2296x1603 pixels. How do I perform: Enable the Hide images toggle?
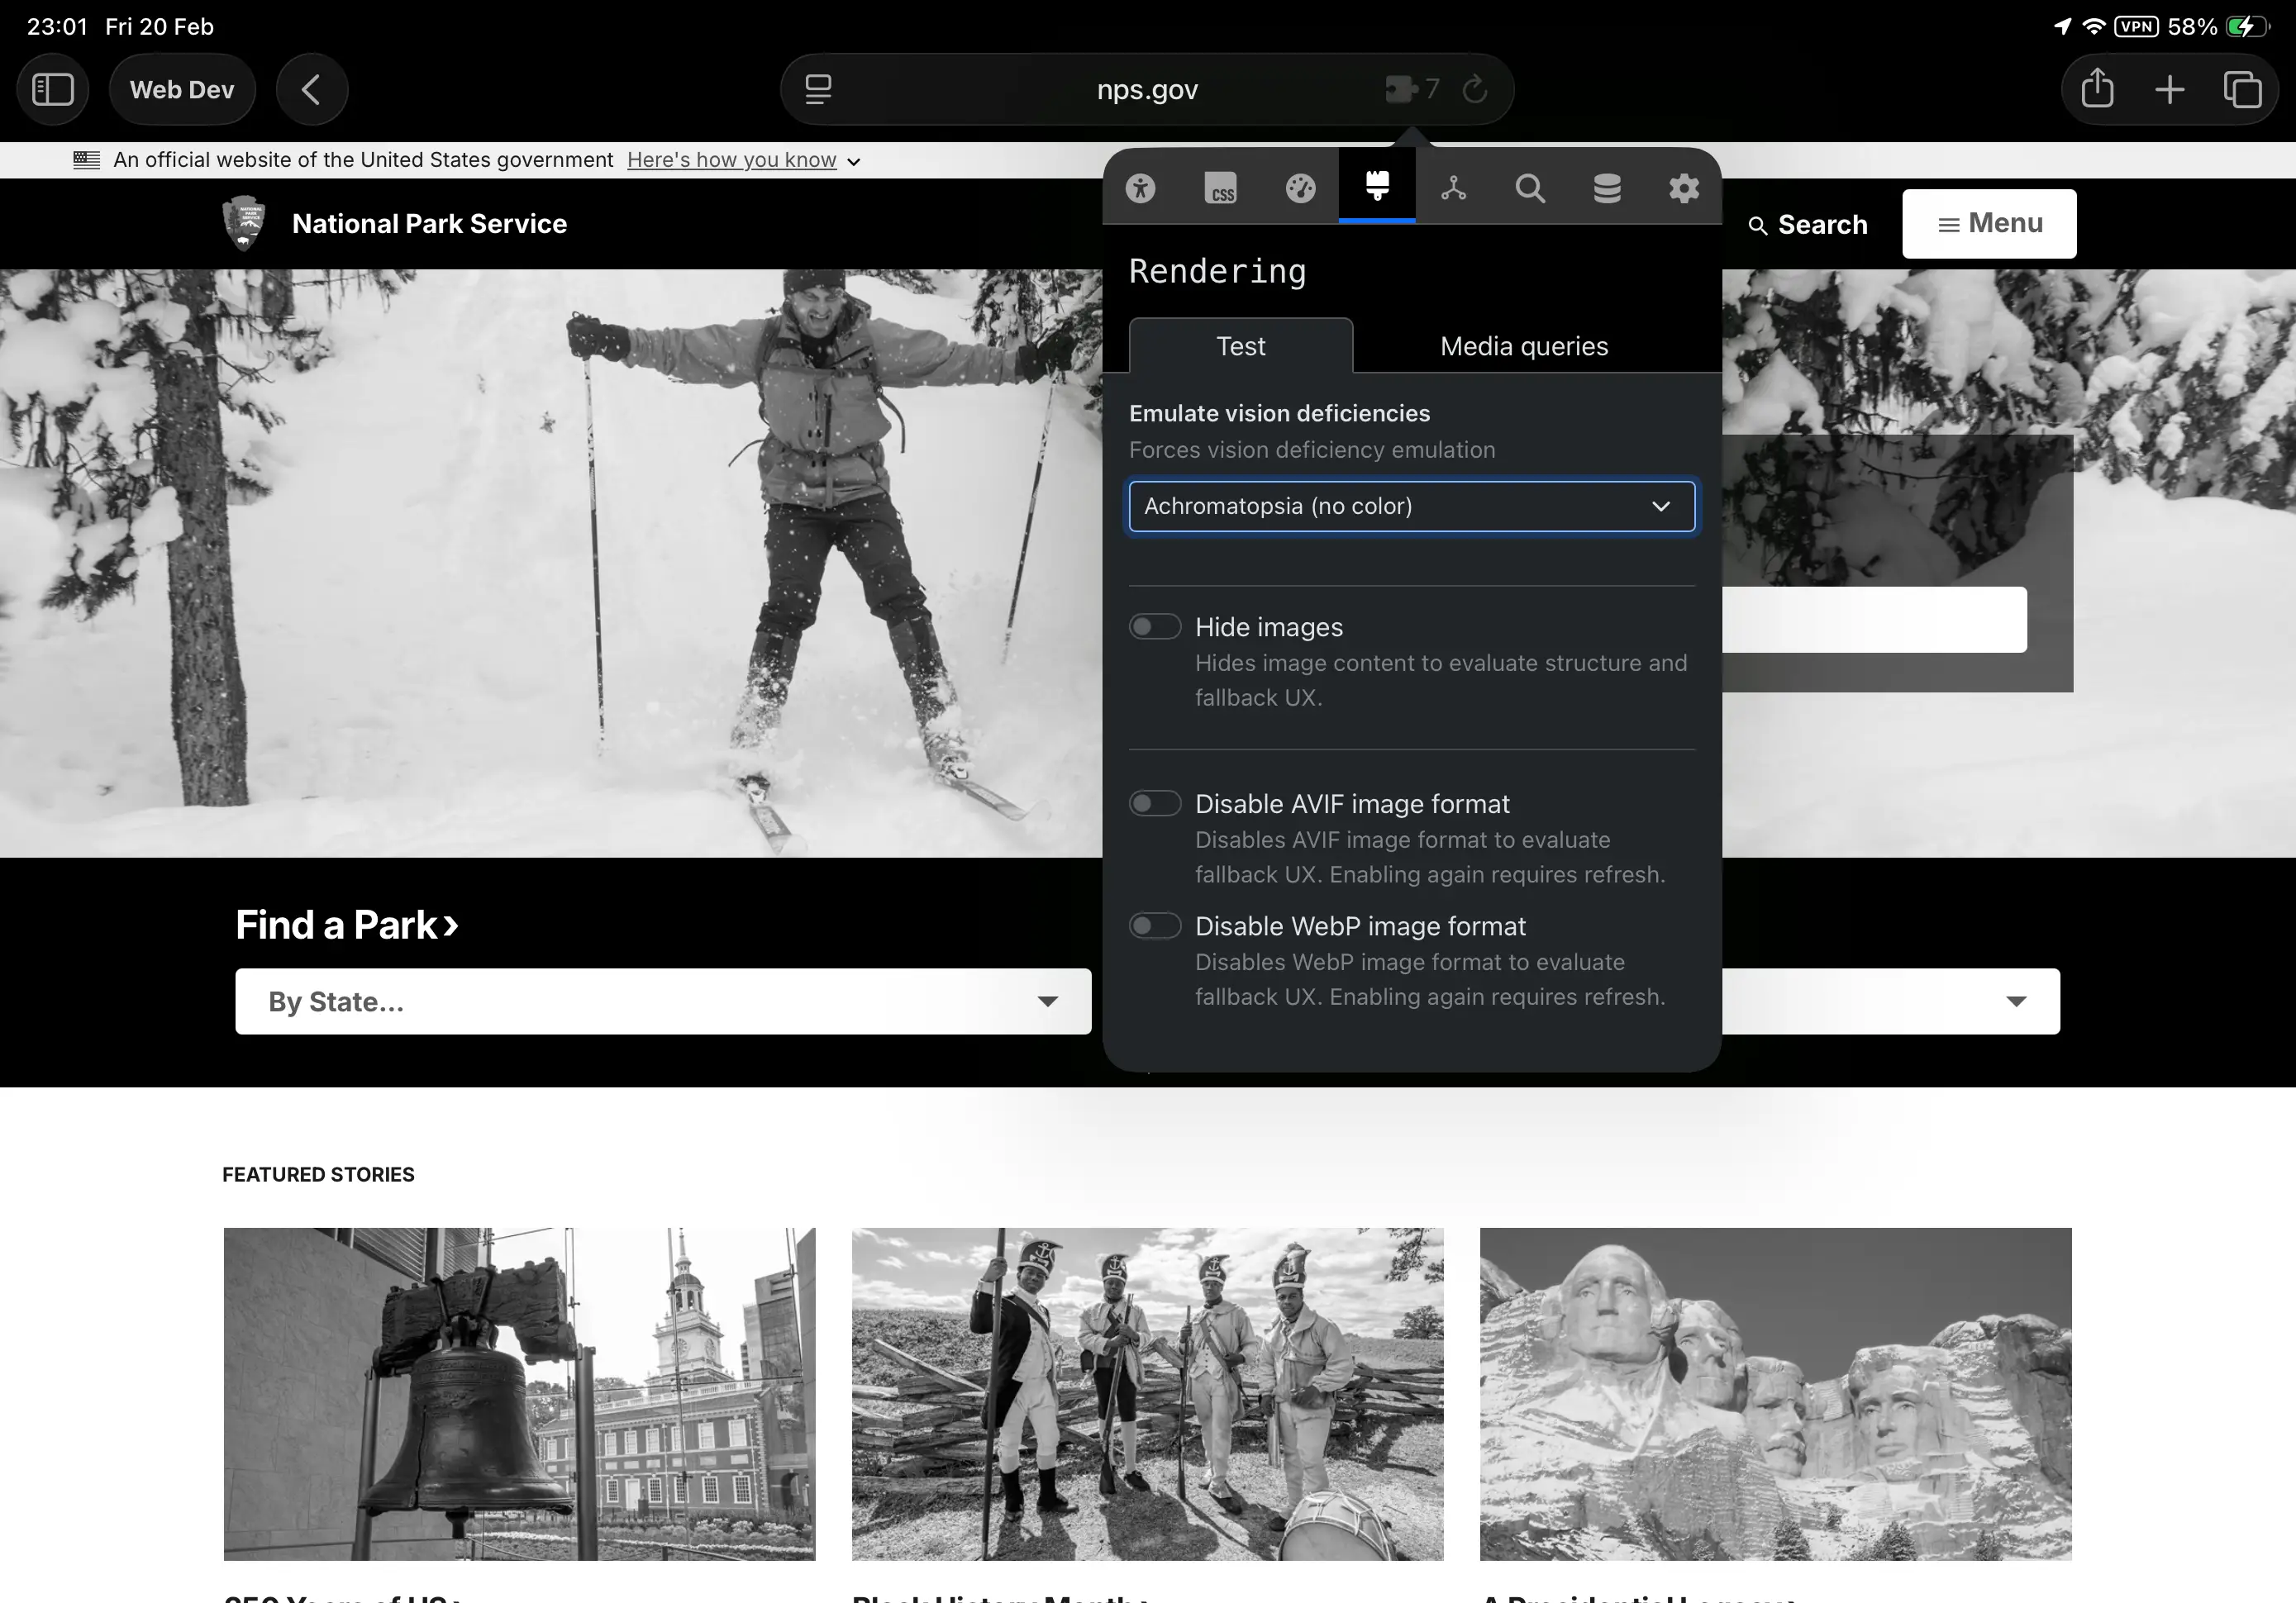[x=1155, y=626]
